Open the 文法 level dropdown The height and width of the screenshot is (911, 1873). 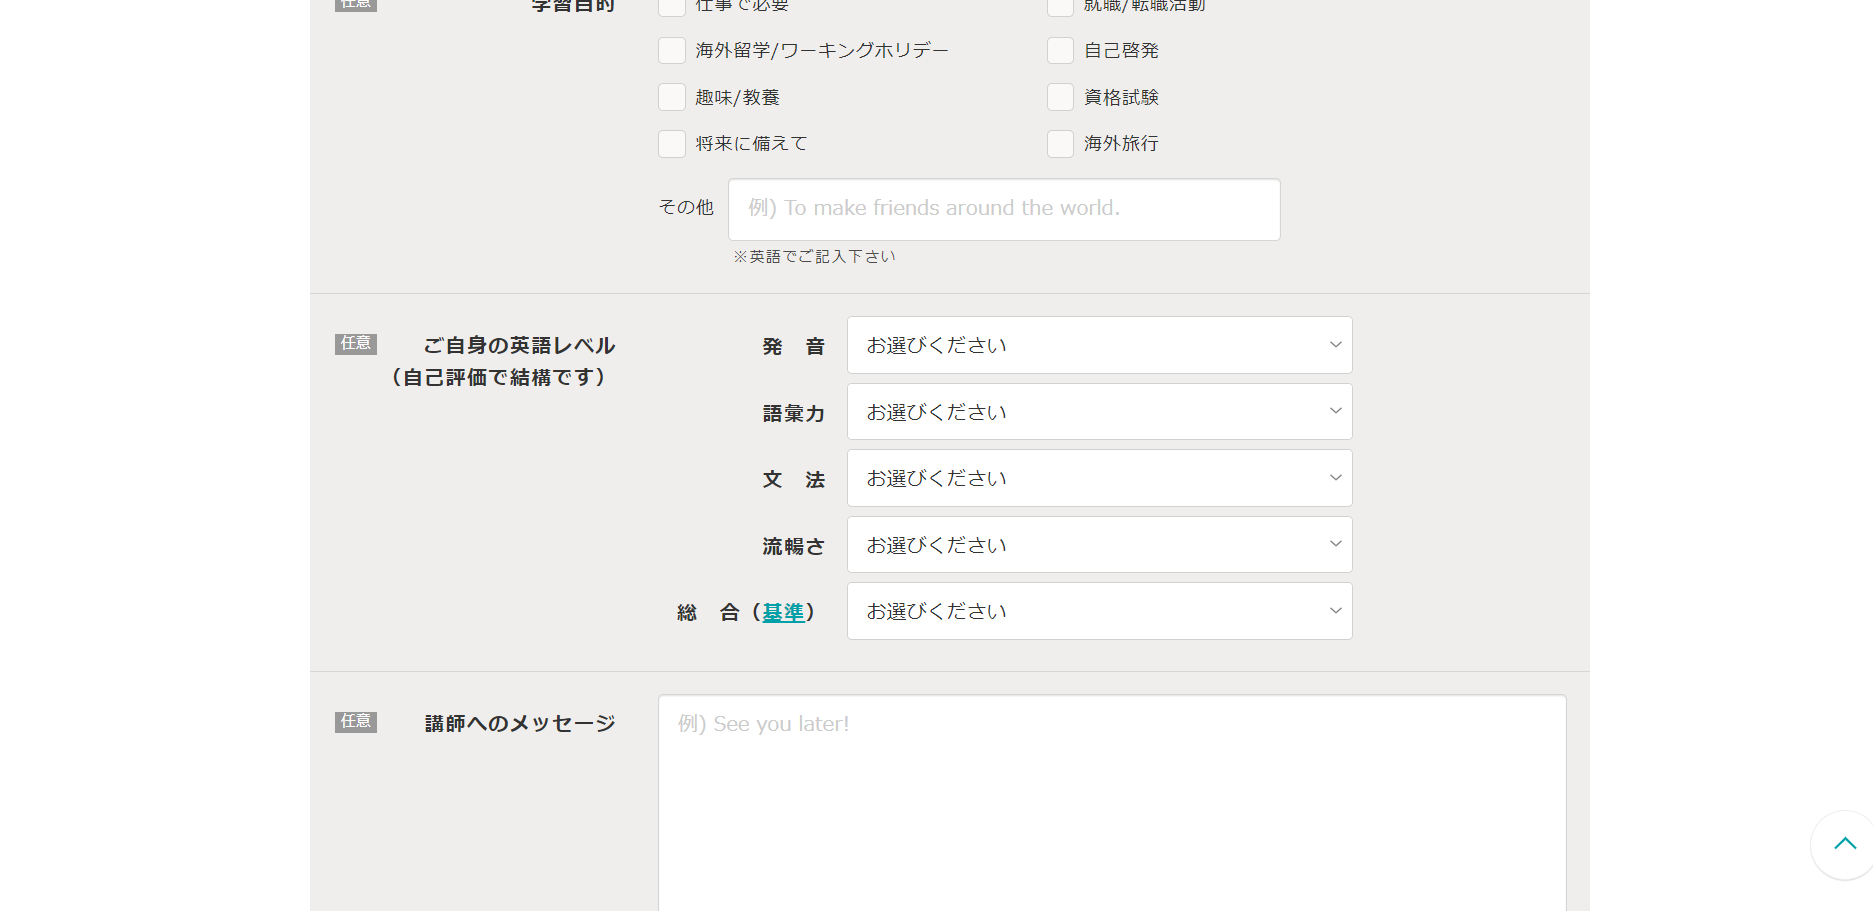[x=1098, y=478]
